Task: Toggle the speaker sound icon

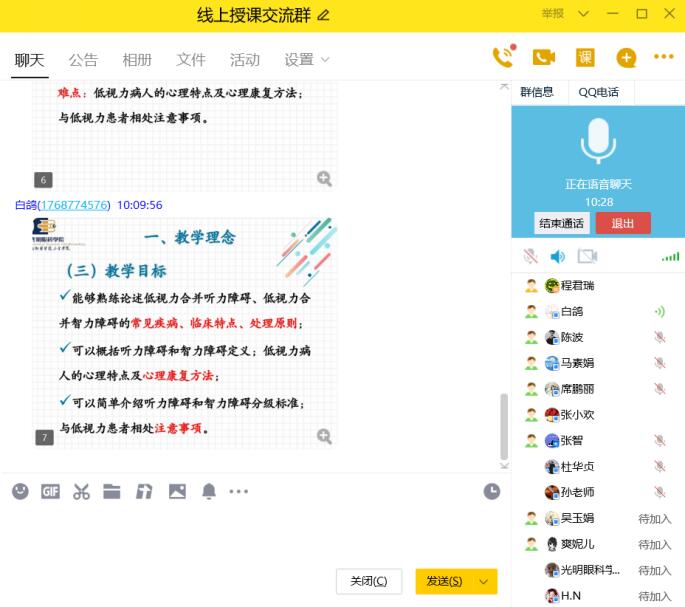Action: click(558, 257)
